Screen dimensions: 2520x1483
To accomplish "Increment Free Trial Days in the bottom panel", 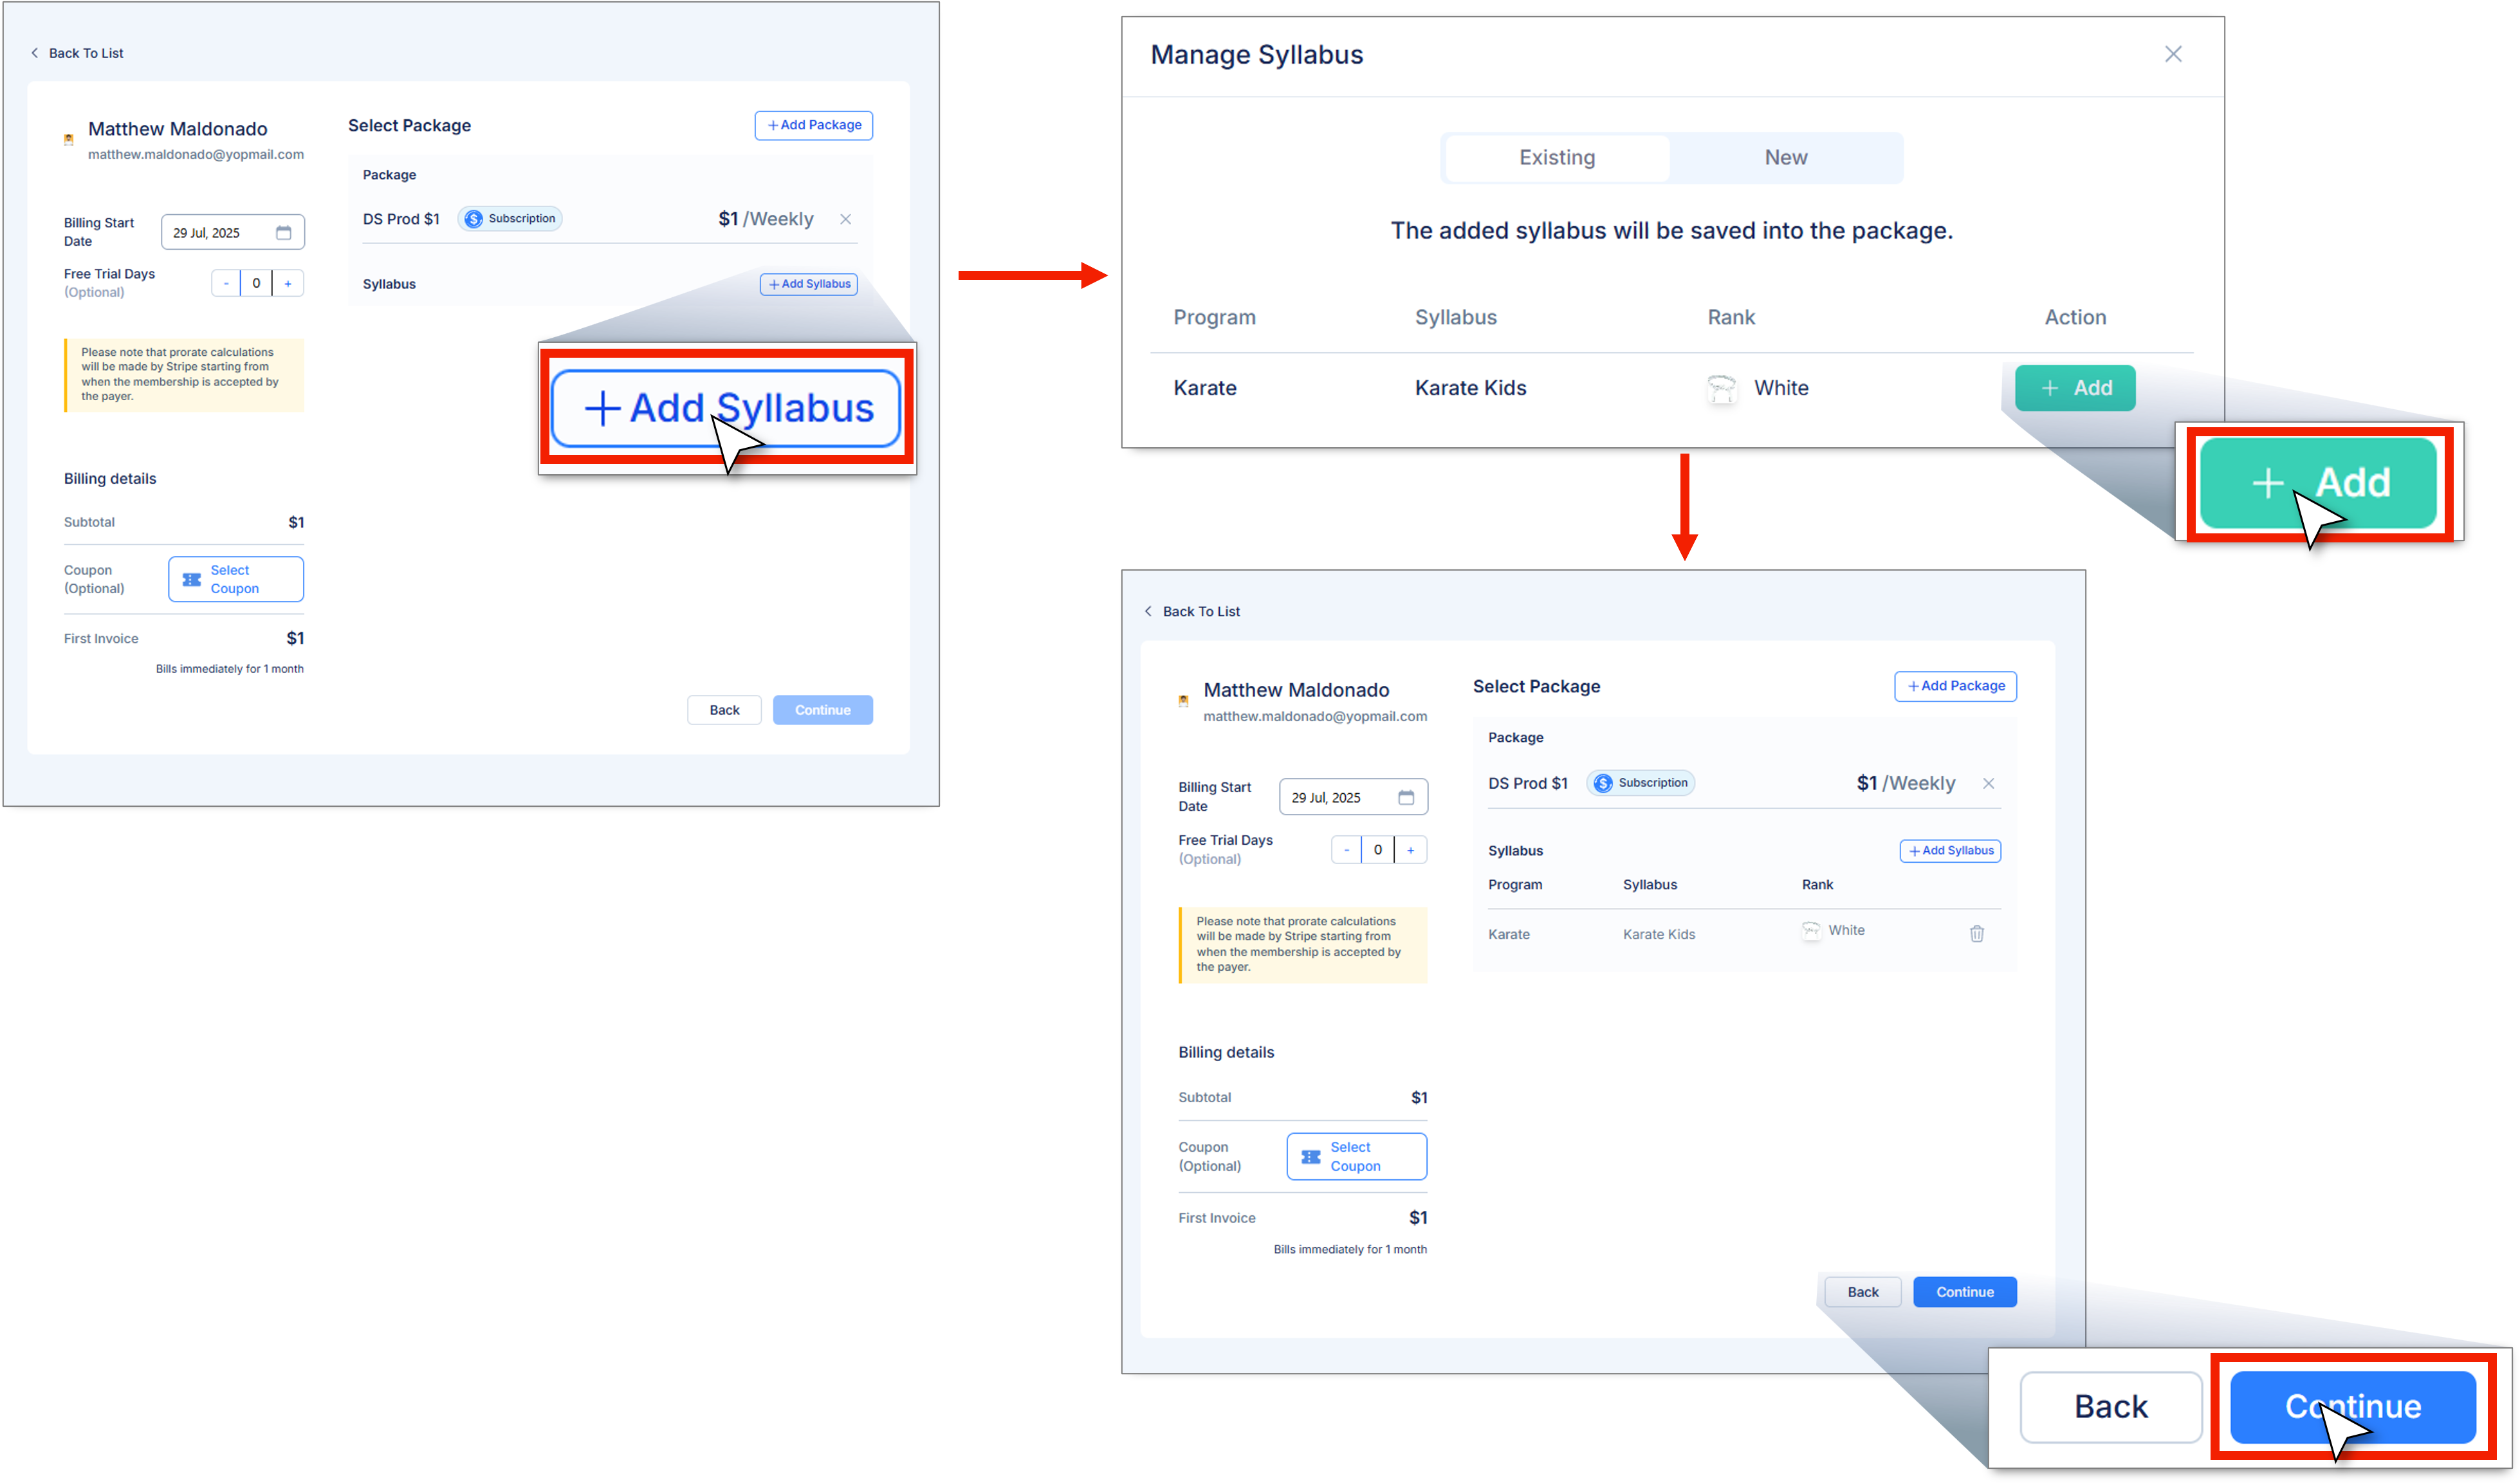I will [1410, 850].
